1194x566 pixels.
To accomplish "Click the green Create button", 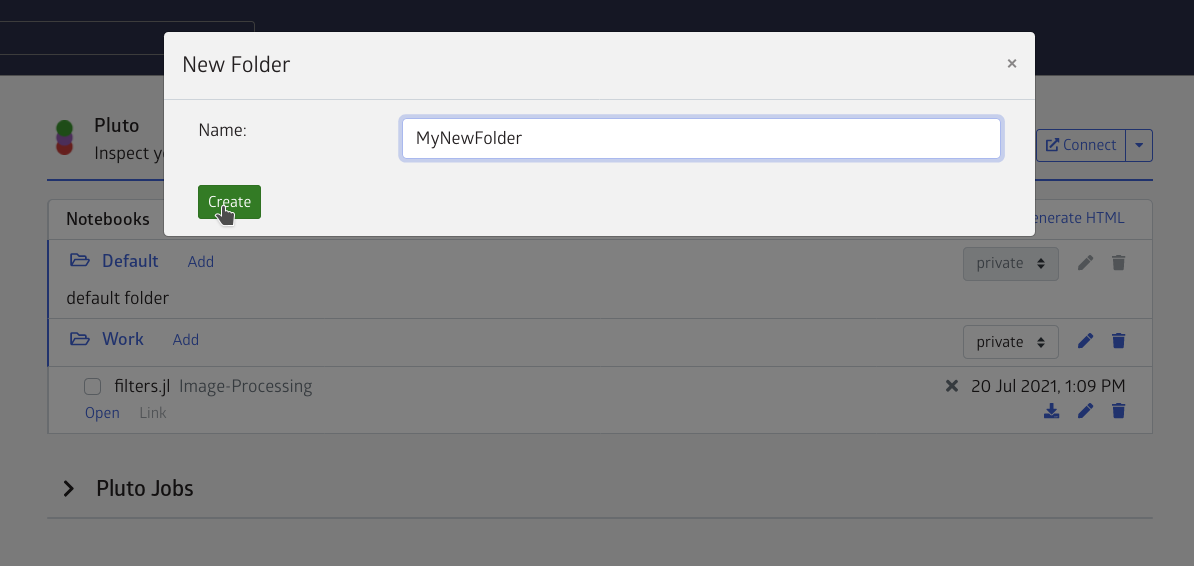I will pyautogui.click(x=229, y=202).
